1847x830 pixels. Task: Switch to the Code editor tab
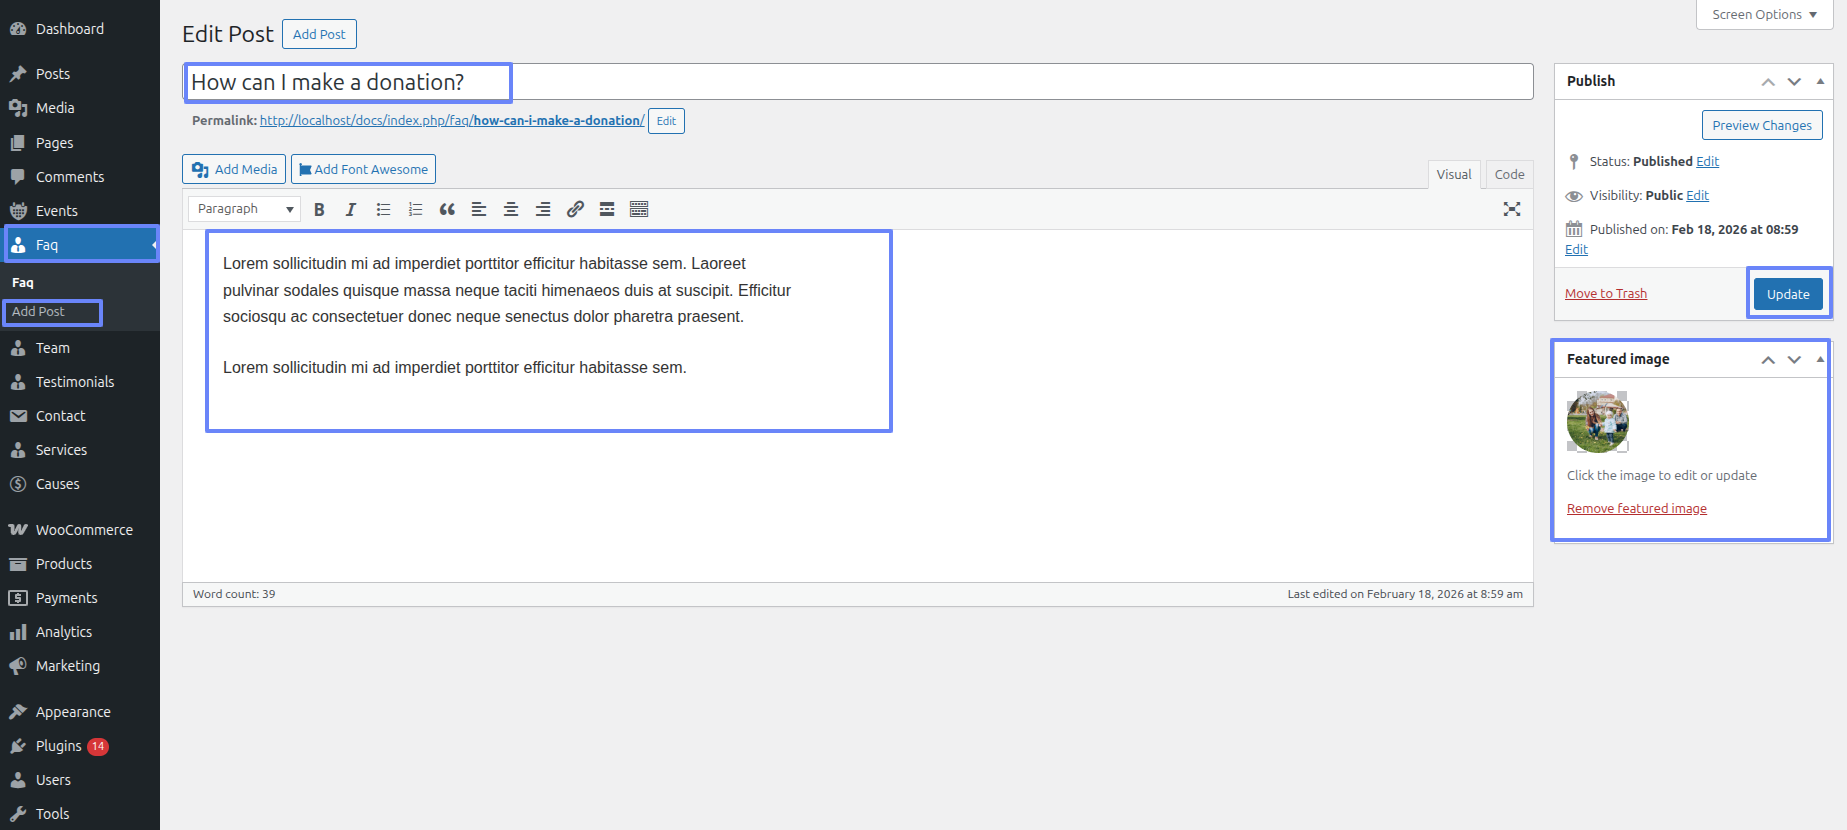point(1509,174)
